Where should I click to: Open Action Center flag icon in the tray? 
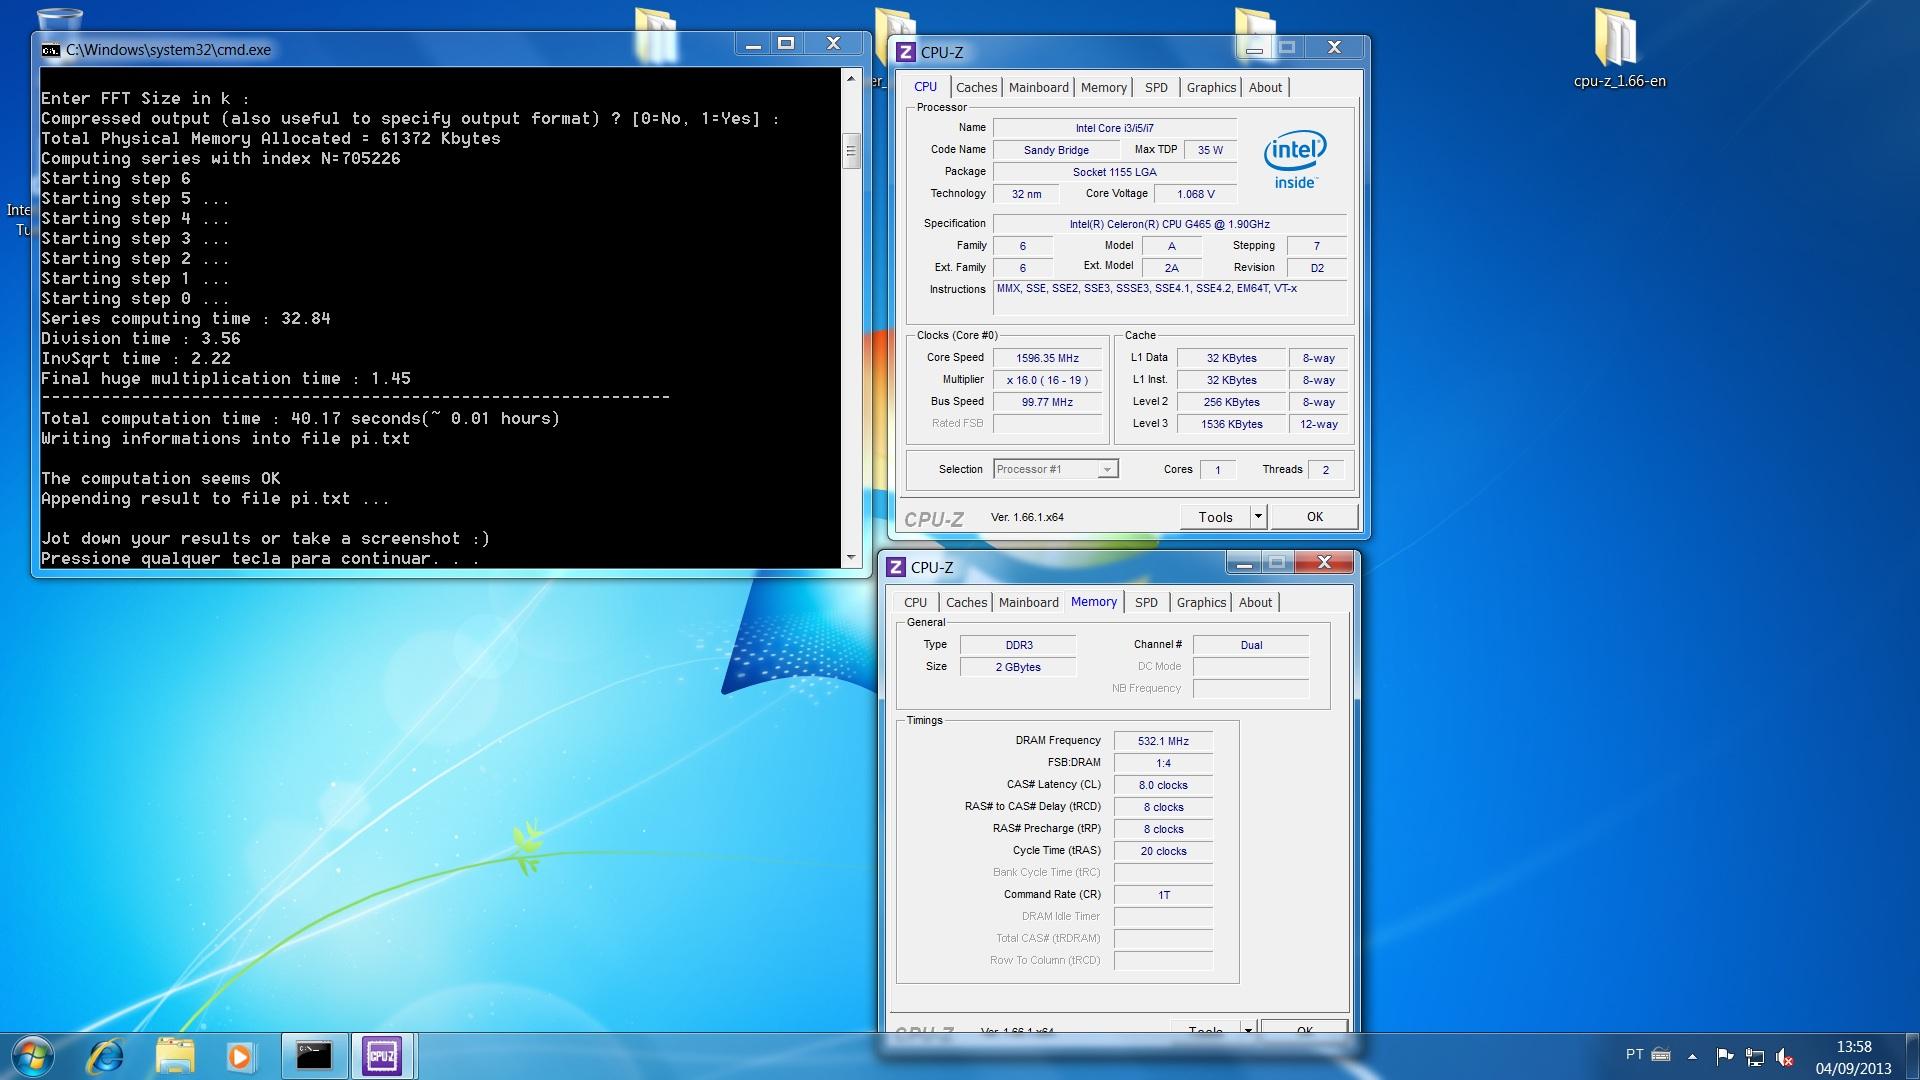point(1725,1056)
